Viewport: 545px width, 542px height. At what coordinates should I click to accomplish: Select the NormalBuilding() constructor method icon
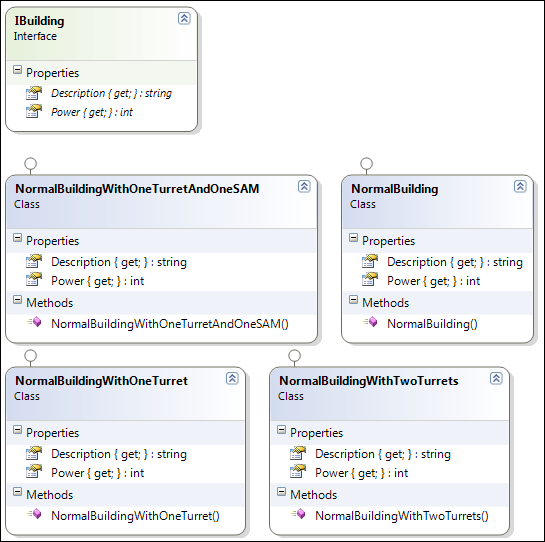(x=371, y=322)
